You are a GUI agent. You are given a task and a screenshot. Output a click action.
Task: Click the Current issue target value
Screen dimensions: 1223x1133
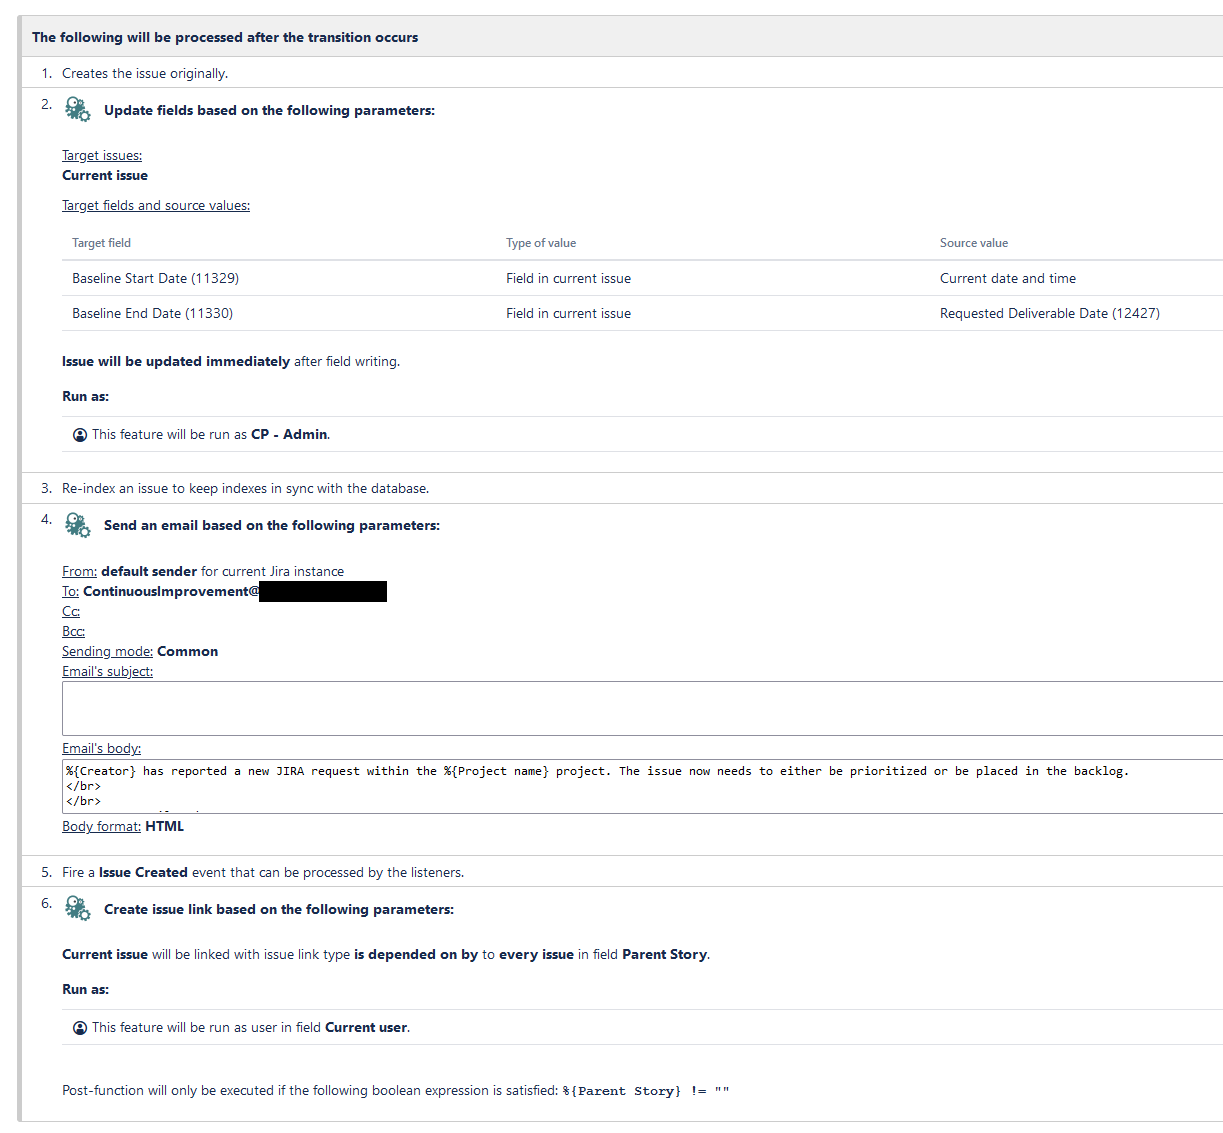105,175
